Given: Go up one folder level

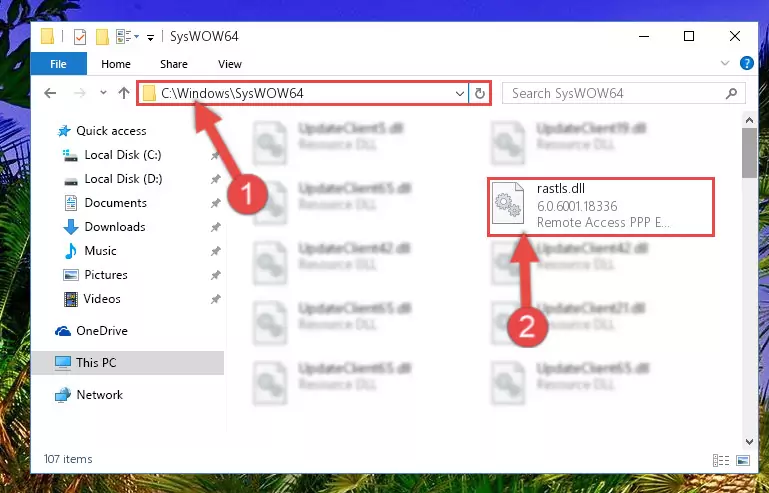Looking at the screenshot, I should coord(124,93).
